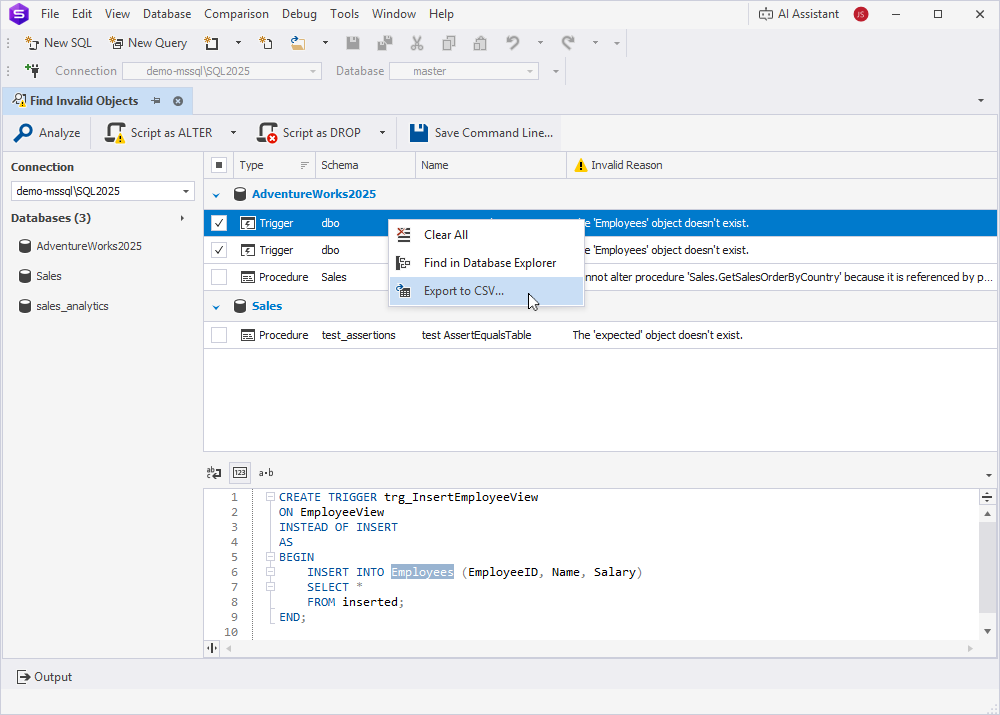Check the Procedure Sales row checkbox
The image size is (1000, 715).
[x=219, y=277]
